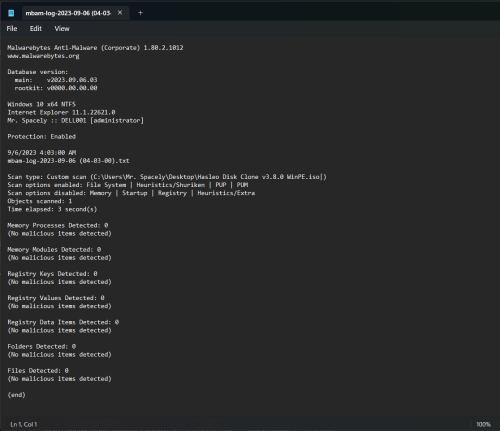Add a new tab with the plus button
The width and height of the screenshot is (500, 431).
[x=140, y=13]
